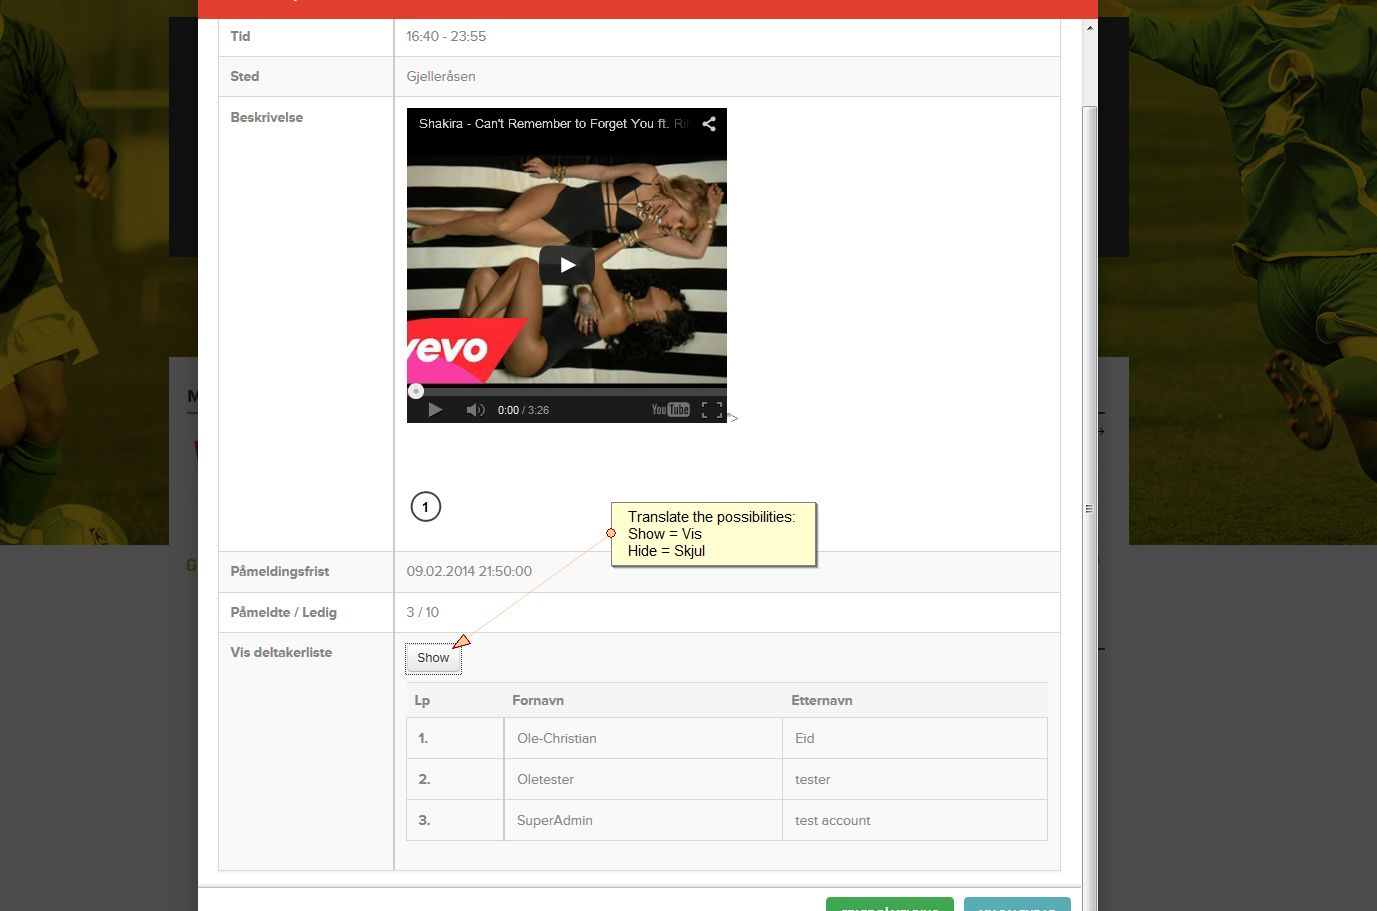Screen dimensions: 1377x911
Task: Select the deadline value '09.02.2014 21:50:00'
Action: tap(469, 571)
